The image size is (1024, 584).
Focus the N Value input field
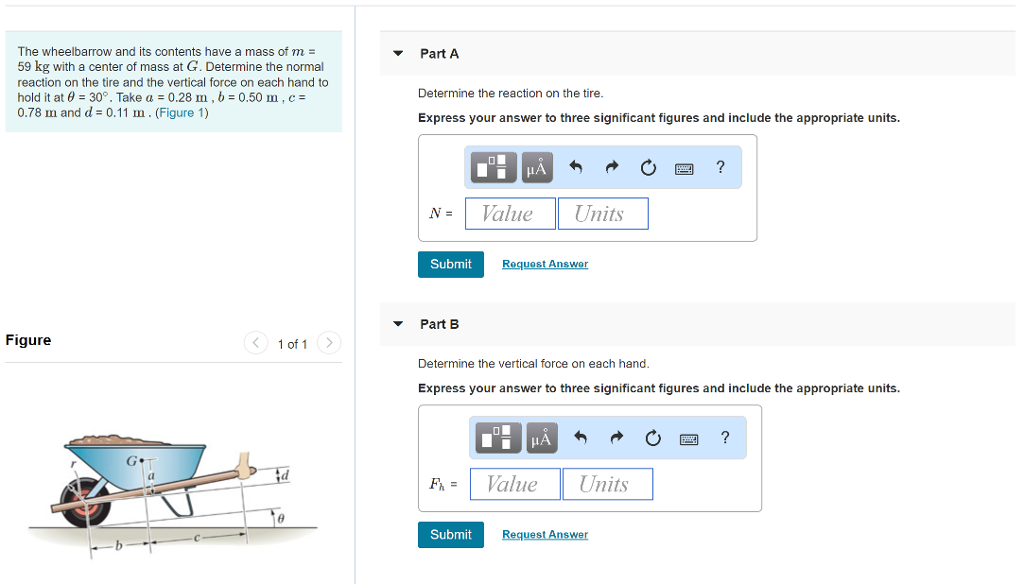(510, 213)
